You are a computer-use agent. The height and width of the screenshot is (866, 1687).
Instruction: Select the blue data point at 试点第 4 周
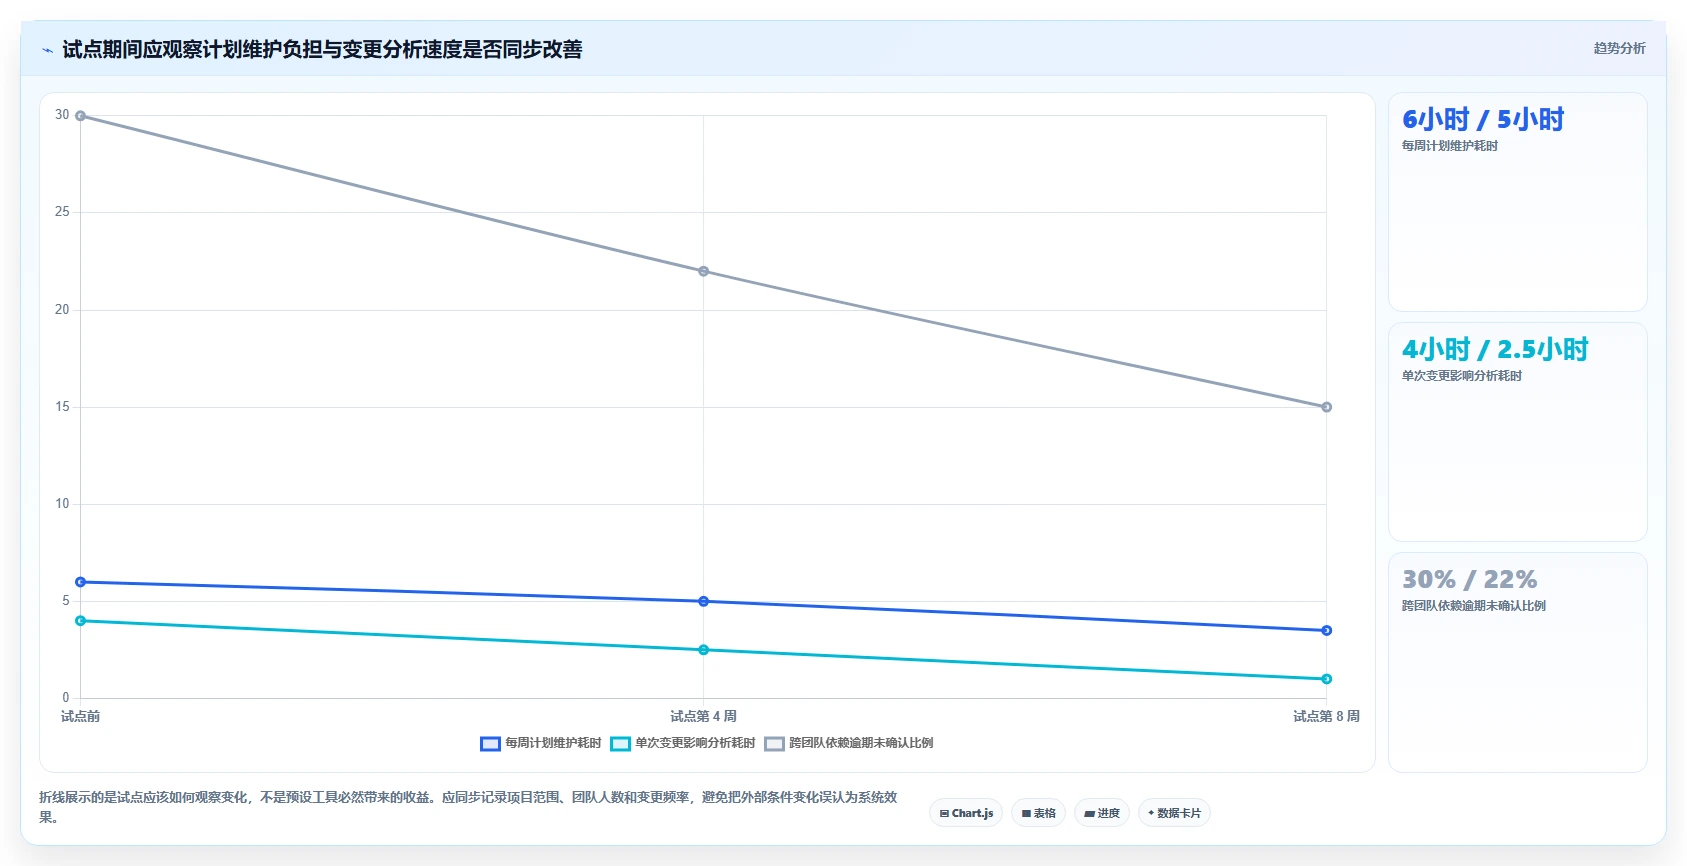click(703, 601)
